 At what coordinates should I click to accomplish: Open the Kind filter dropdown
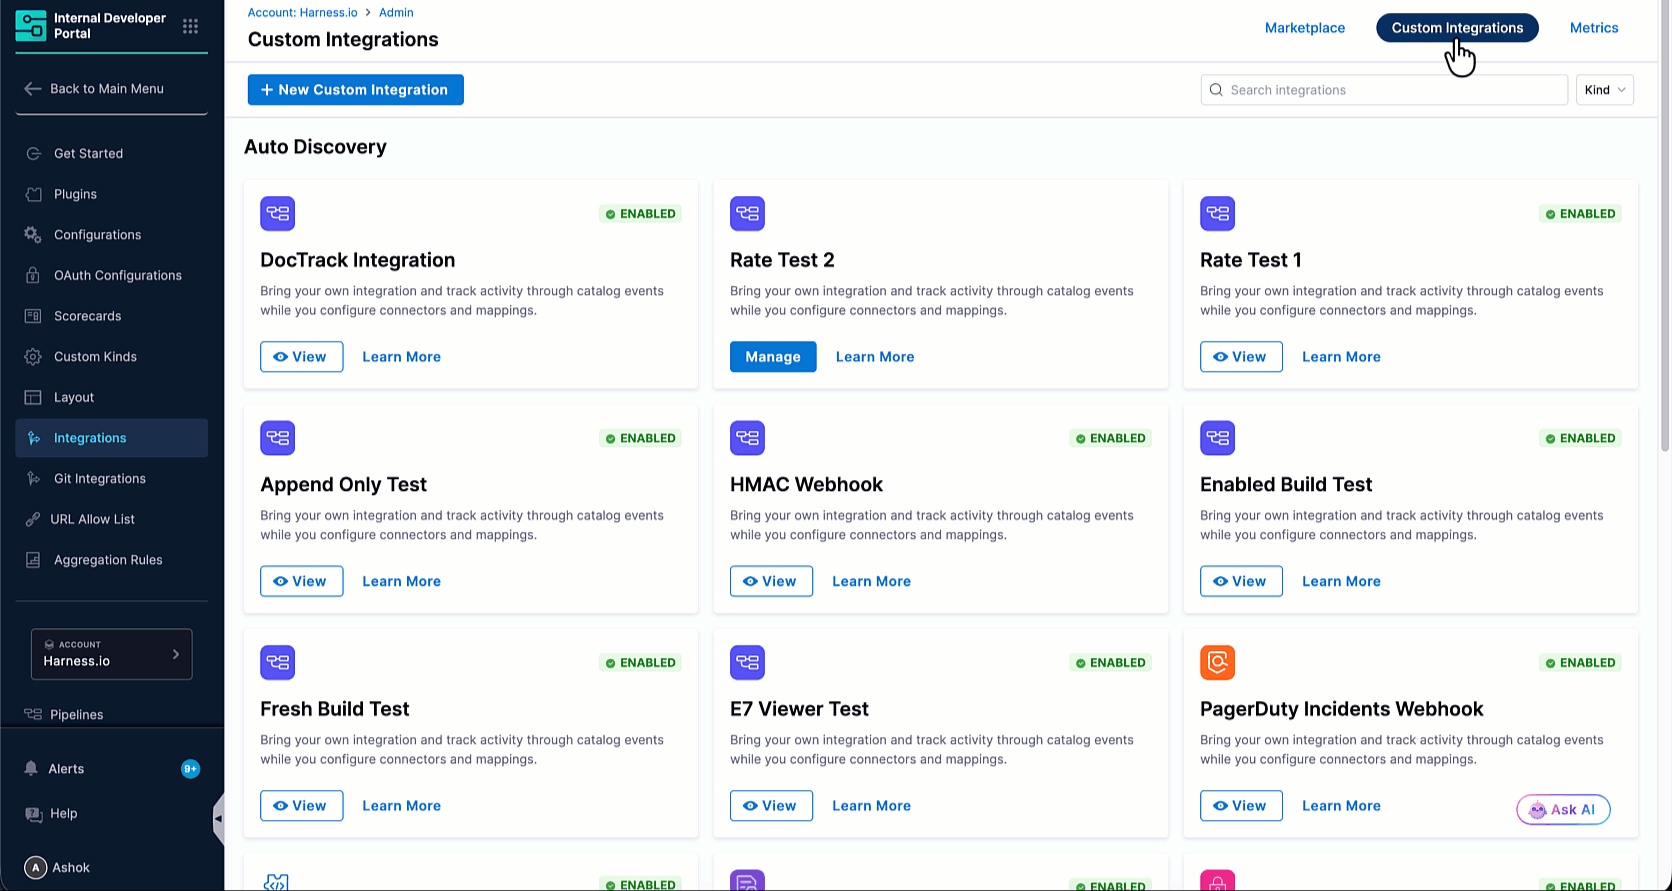(1605, 90)
